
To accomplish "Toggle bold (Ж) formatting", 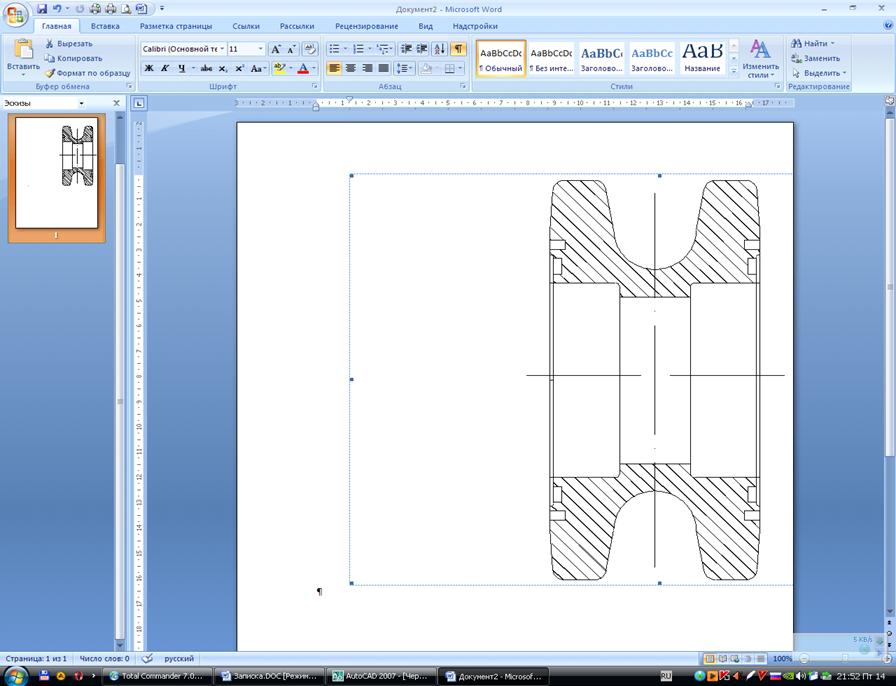I will tap(149, 69).
